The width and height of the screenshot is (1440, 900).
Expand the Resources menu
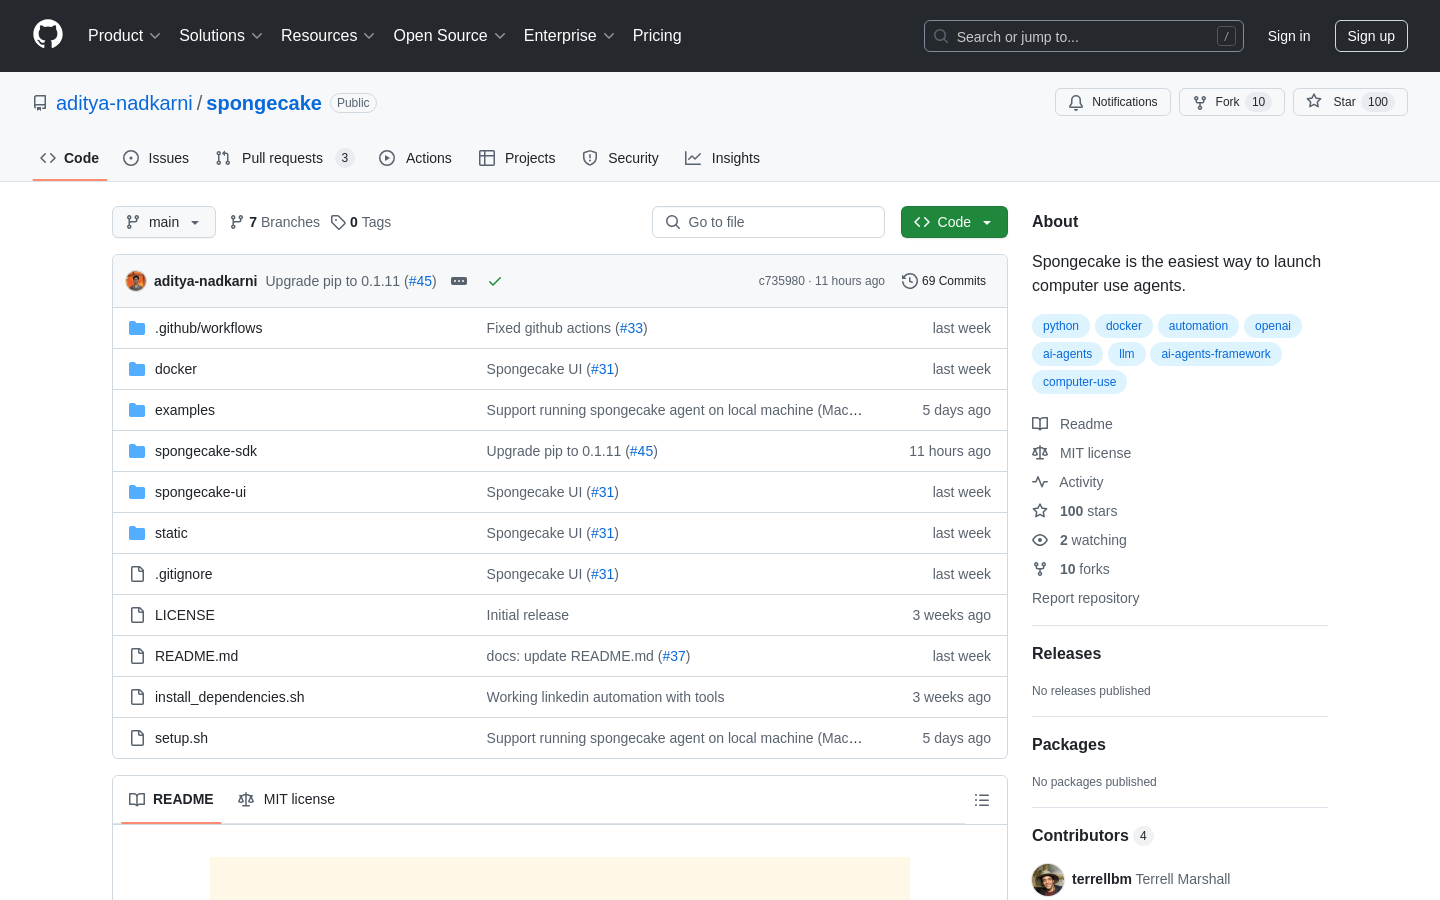[x=328, y=36]
